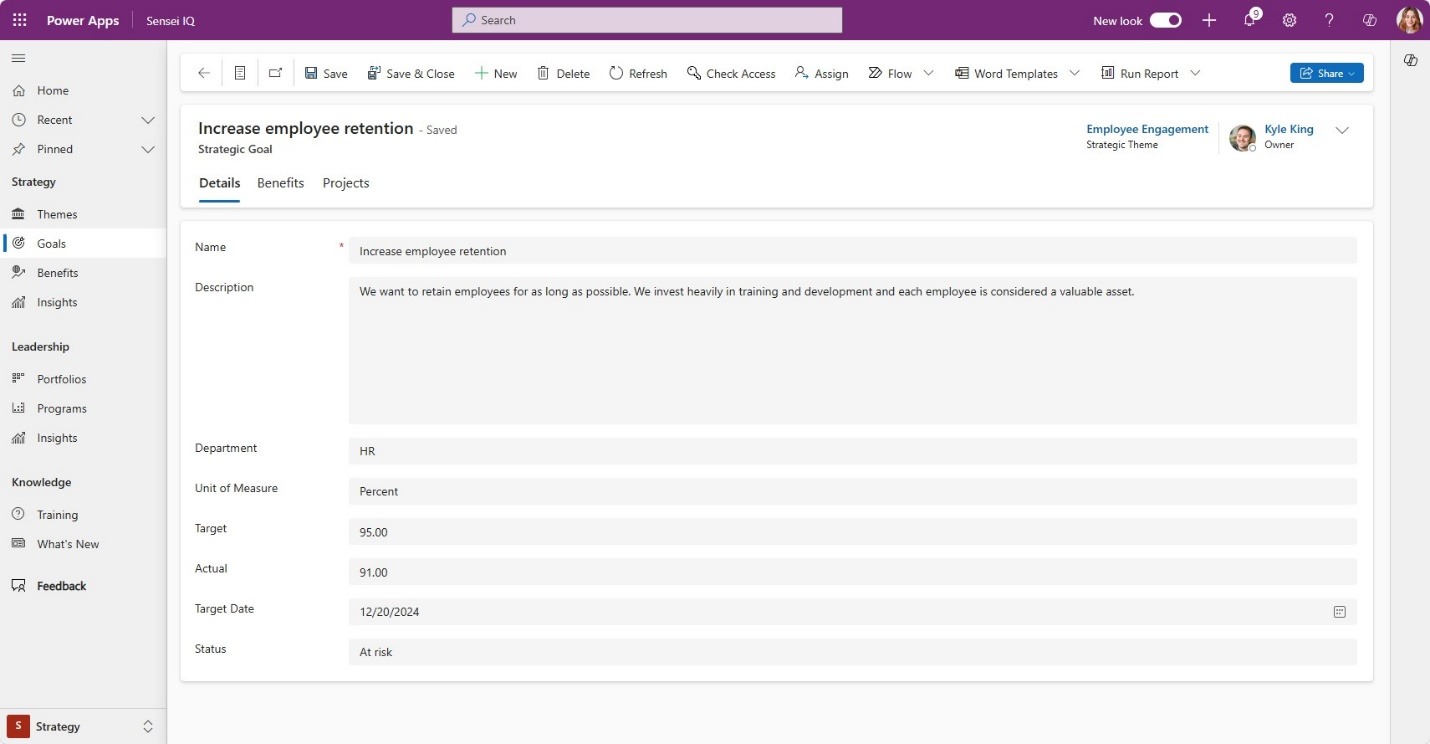Image resolution: width=1430 pixels, height=744 pixels.
Task: Expand the Word Templates chevron
Action: tap(1075, 73)
